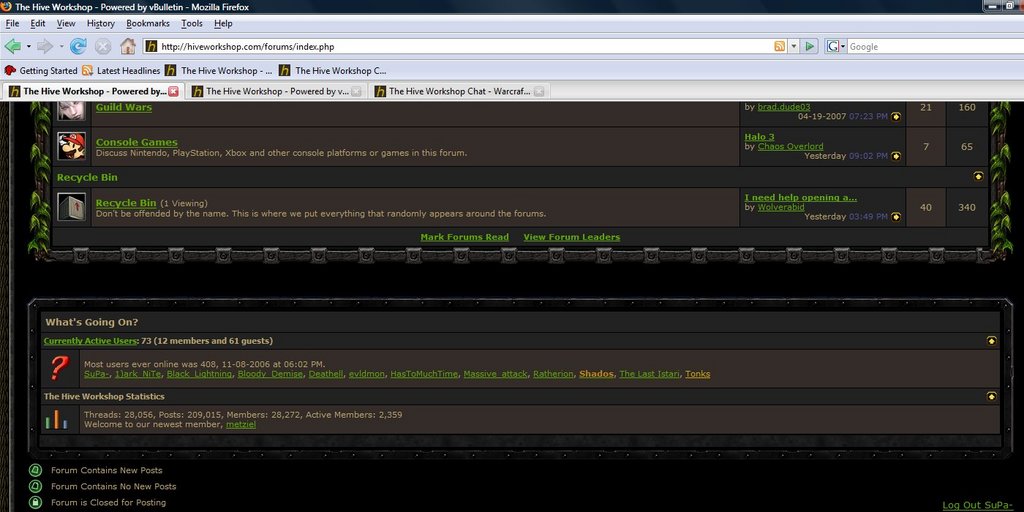
Task: Click the Forum is Closed for Posting icon
Action: click(35, 503)
